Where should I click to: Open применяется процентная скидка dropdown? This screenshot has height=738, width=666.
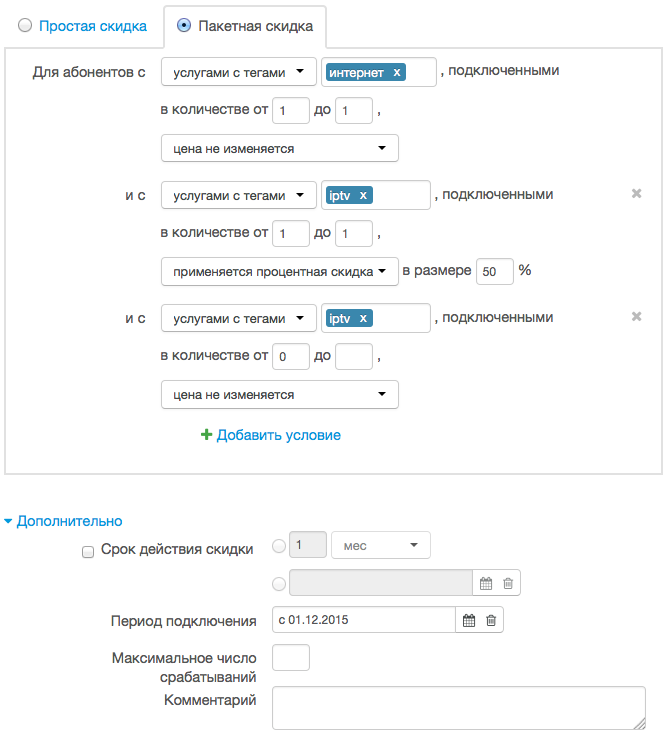coord(280,272)
